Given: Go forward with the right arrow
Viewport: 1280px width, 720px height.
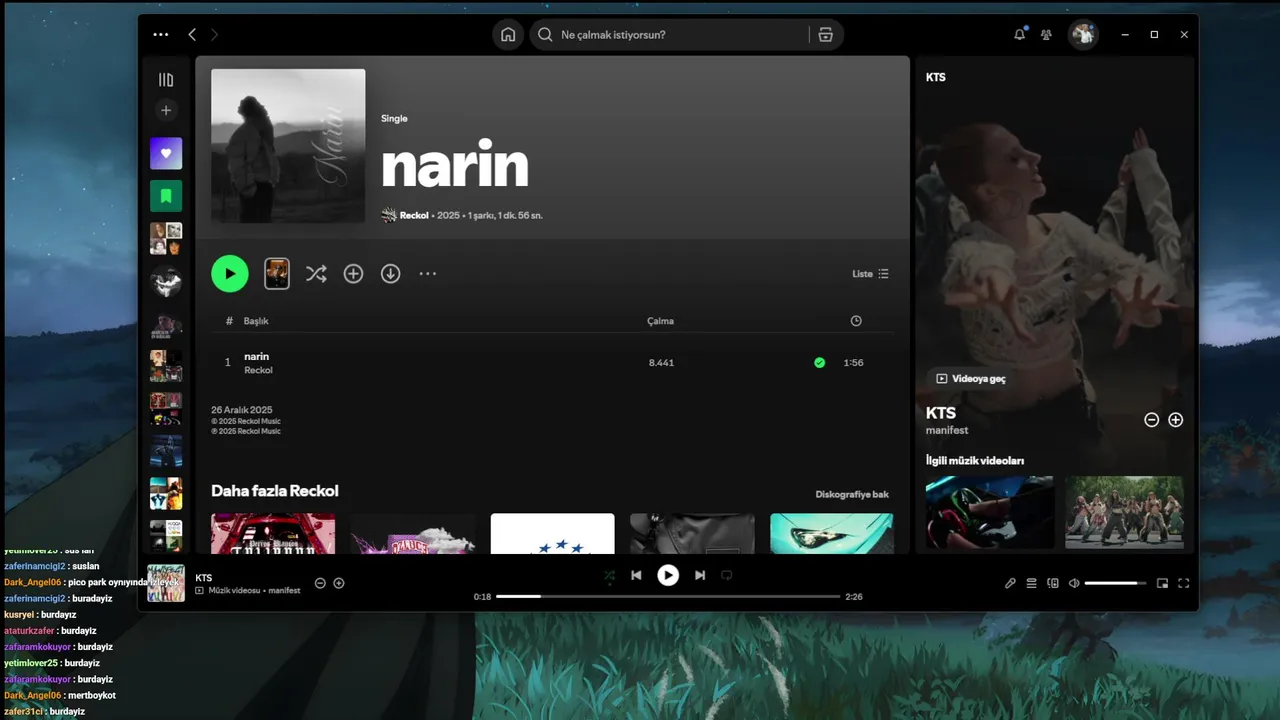Looking at the screenshot, I should coord(214,34).
